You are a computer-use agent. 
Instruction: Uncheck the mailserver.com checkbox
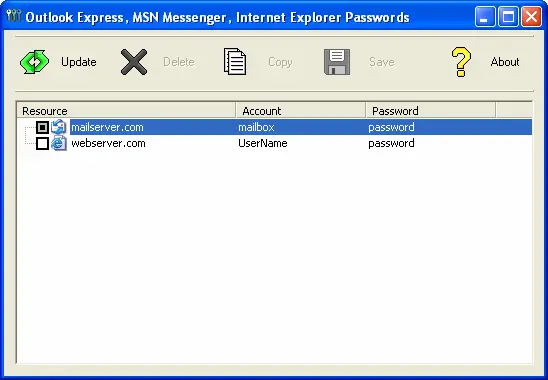coord(42,127)
